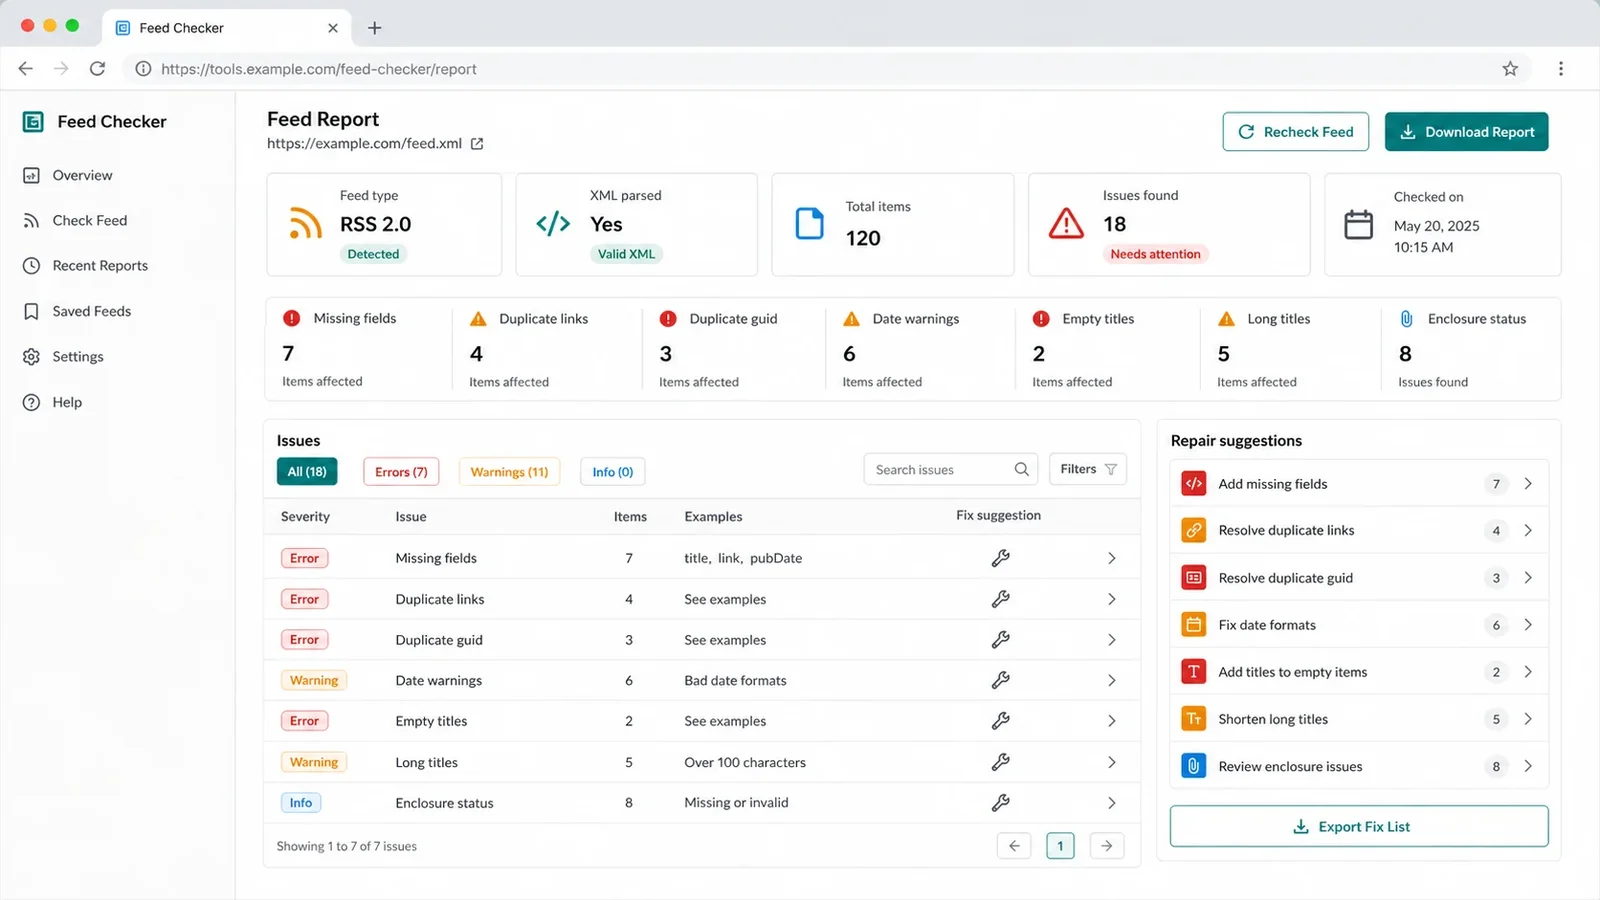This screenshot has width=1600, height=900.
Task: Expand Add missing fields suggestion chevron
Action: pos(1528,483)
